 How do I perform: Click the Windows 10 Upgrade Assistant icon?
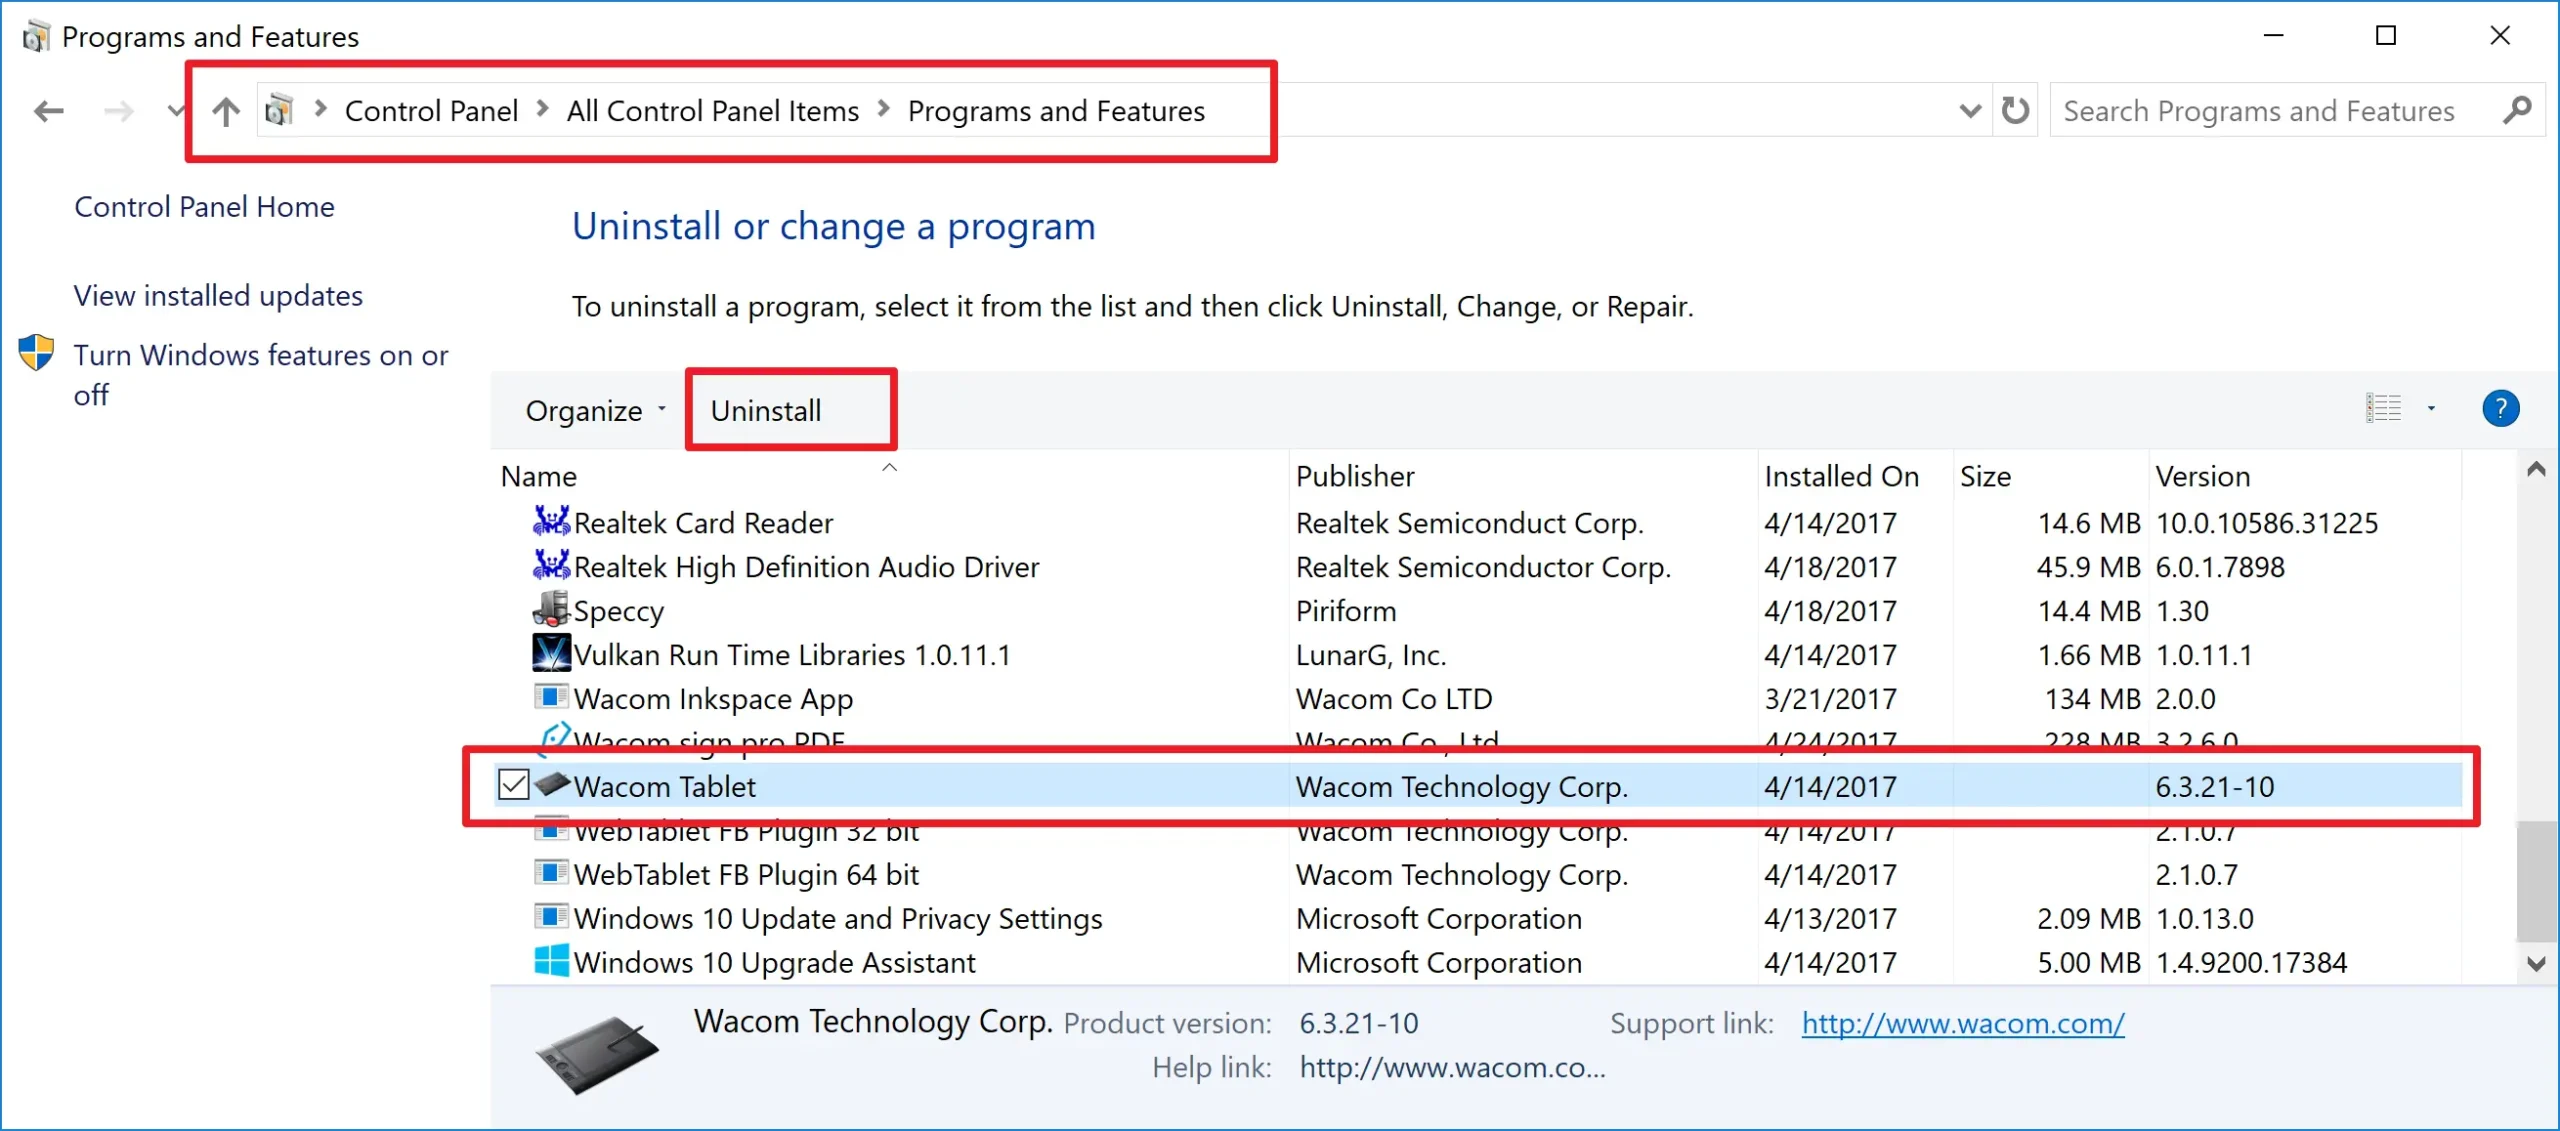(x=552, y=965)
